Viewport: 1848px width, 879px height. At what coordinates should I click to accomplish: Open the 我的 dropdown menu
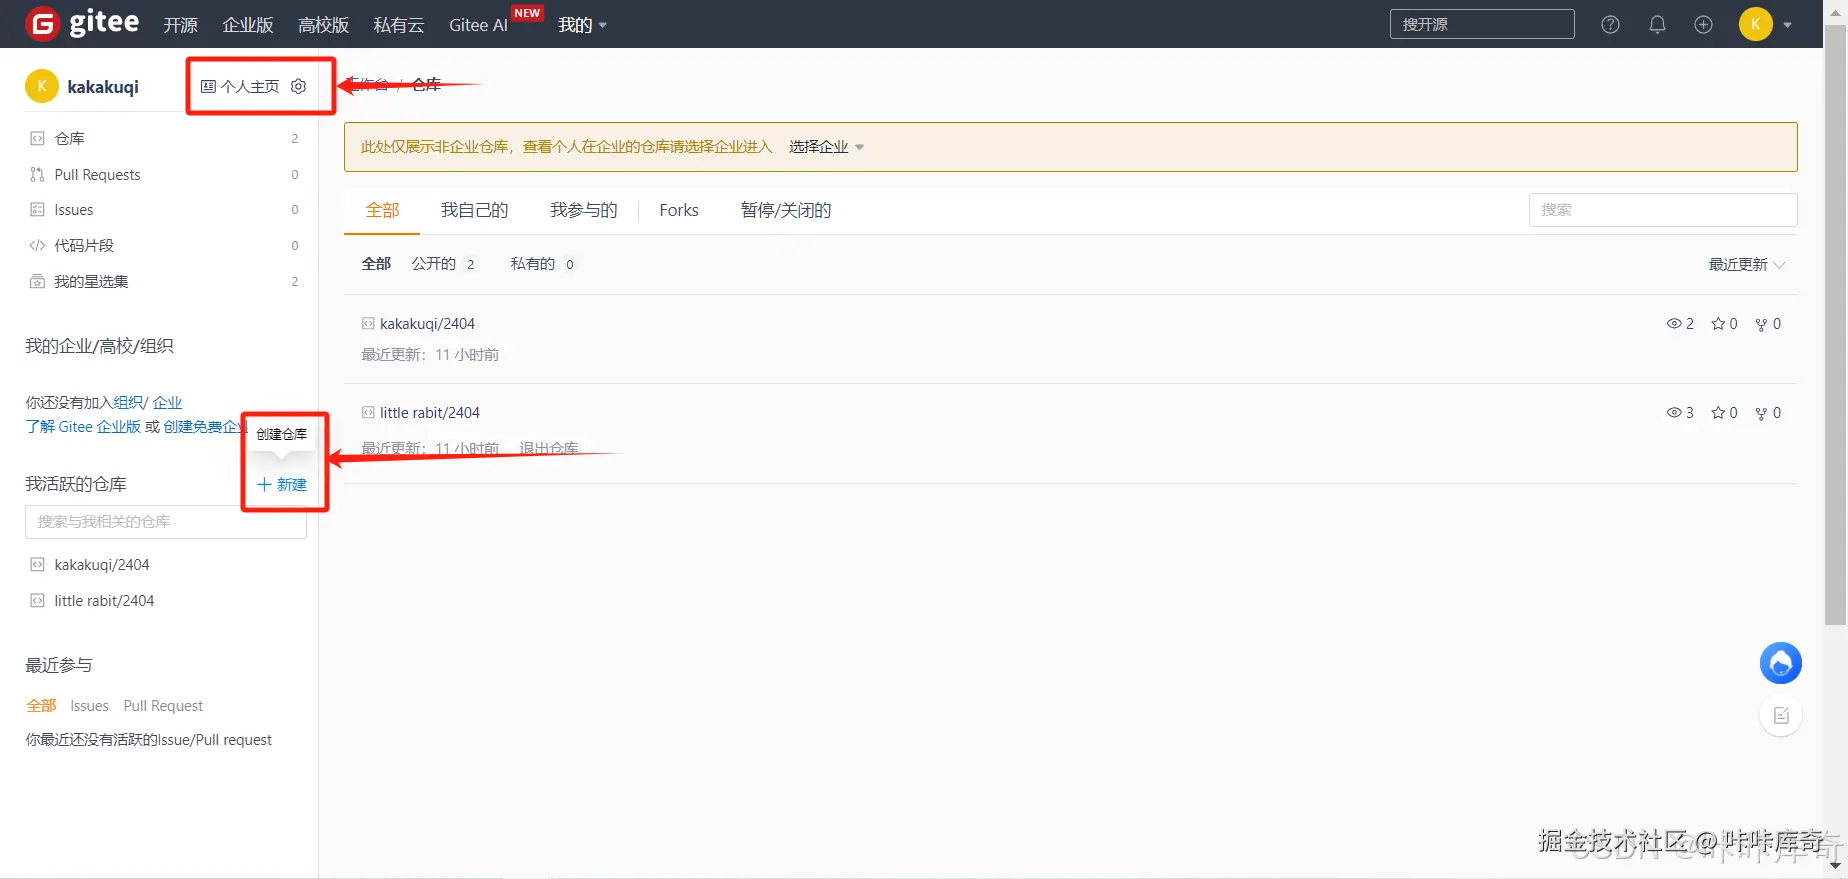click(582, 25)
